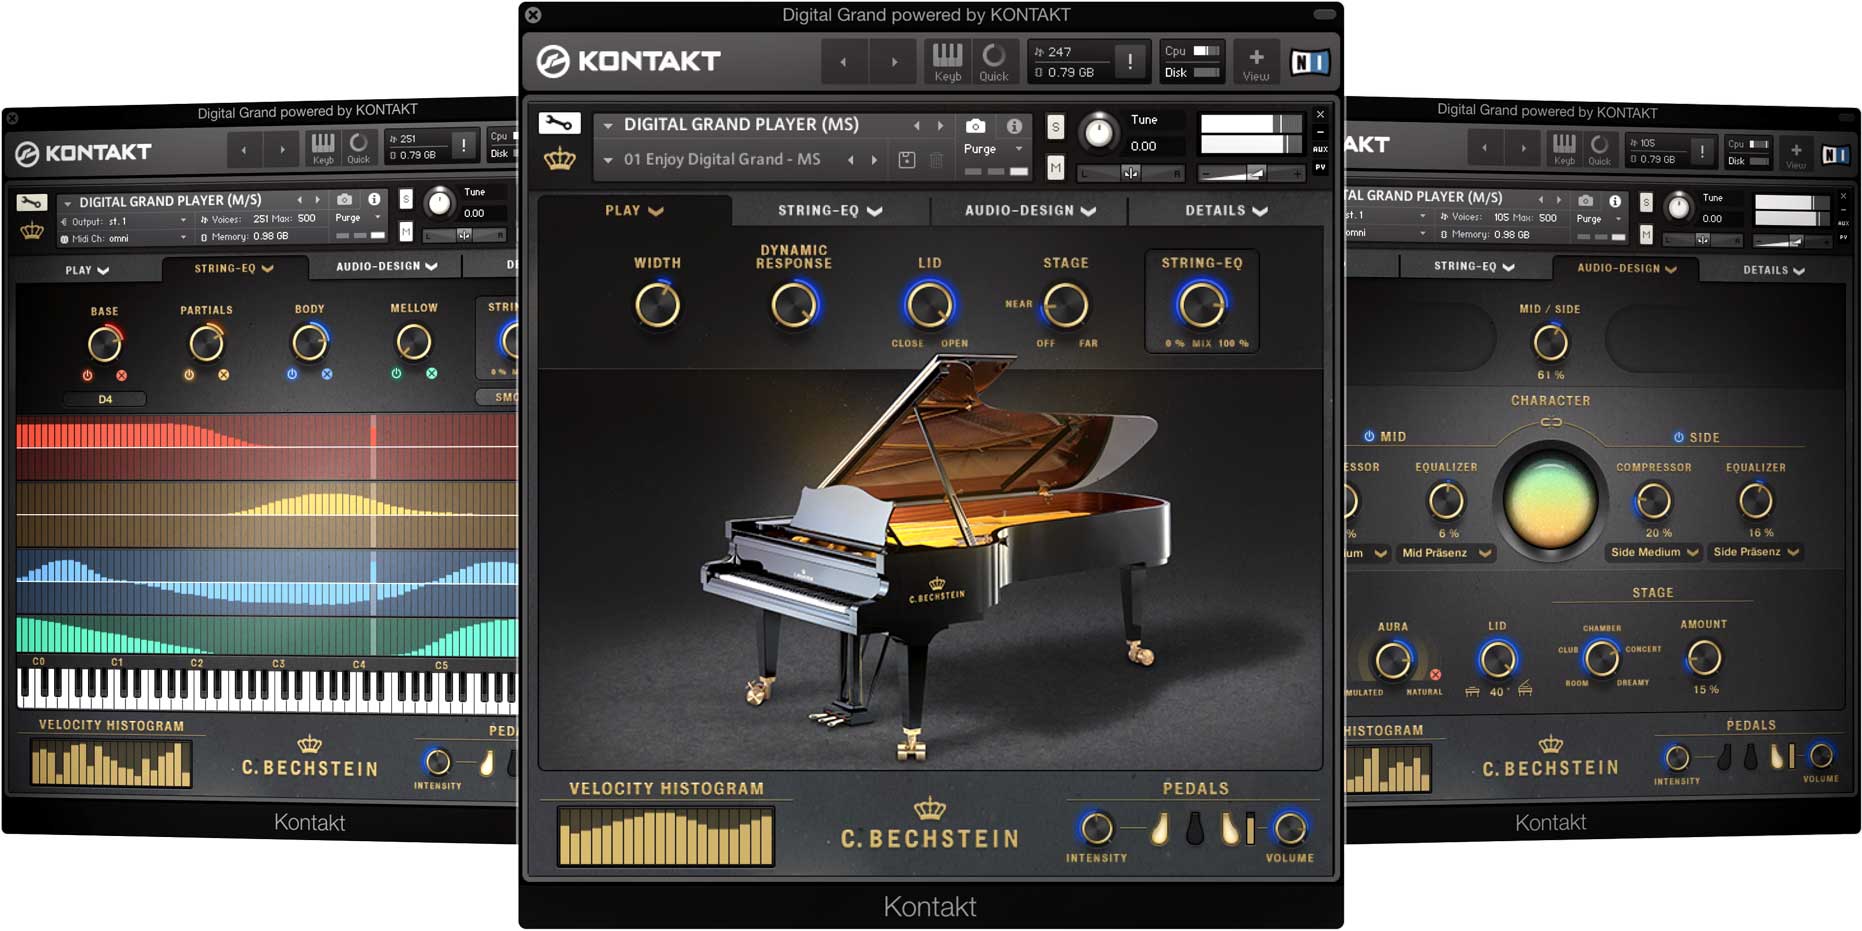The height and width of the screenshot is (931, 1862).
Task: Open instrument dropdown beside DIGITAL GRAND PLAYER (MS)
Action: tap(607, 126)
